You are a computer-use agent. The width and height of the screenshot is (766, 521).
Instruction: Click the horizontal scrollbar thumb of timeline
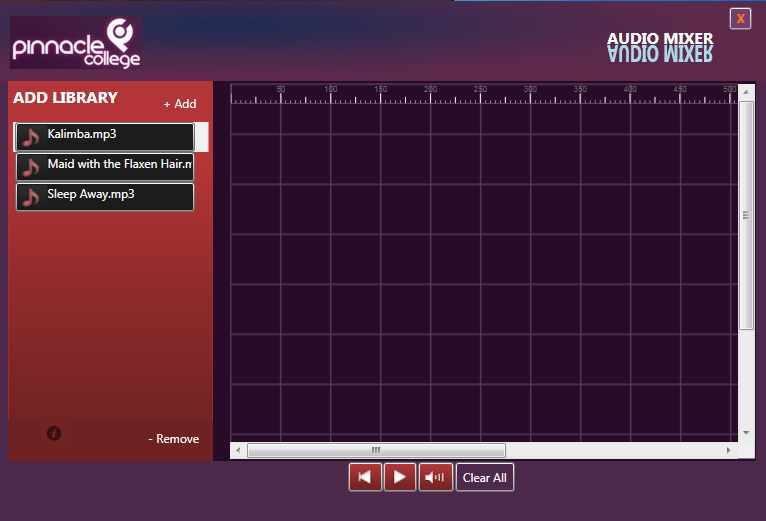[x=376, y=450]
